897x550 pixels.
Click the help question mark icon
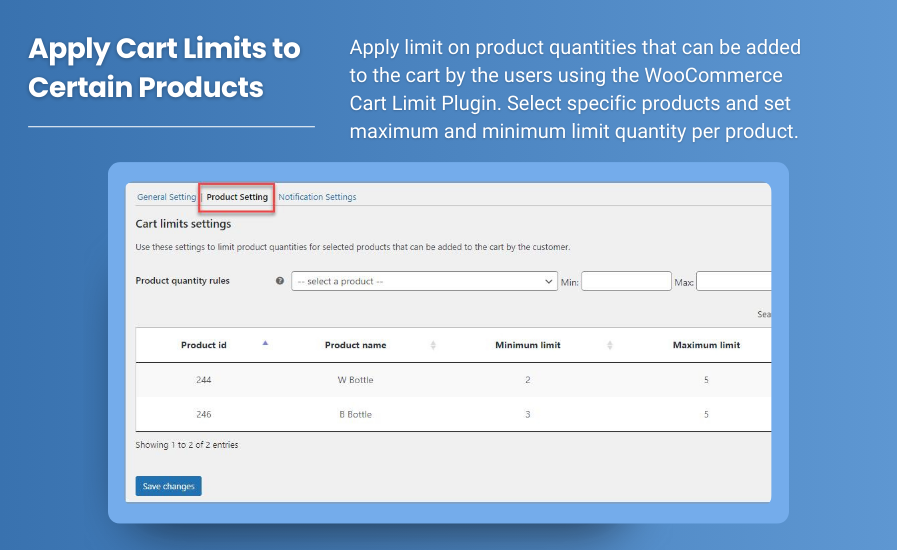coord(280,282)
